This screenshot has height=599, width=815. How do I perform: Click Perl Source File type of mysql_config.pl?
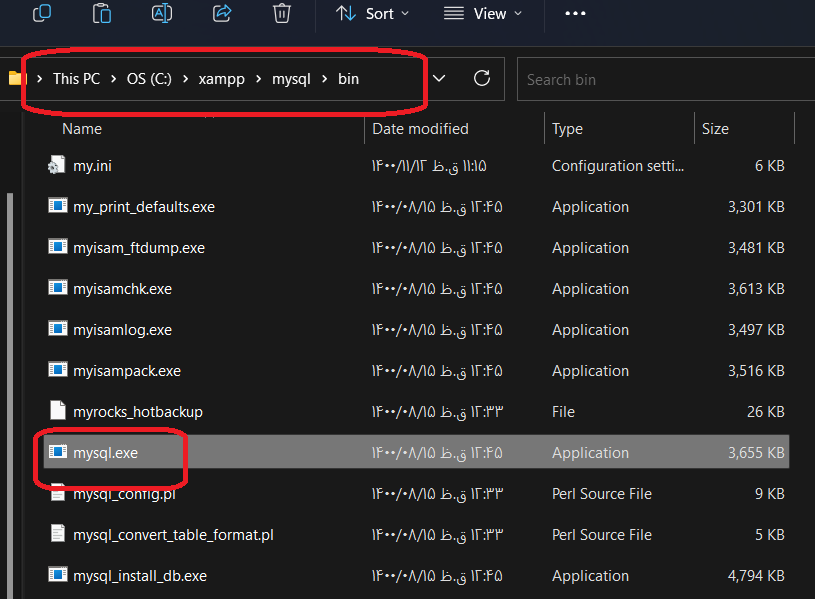coord(601,494)
